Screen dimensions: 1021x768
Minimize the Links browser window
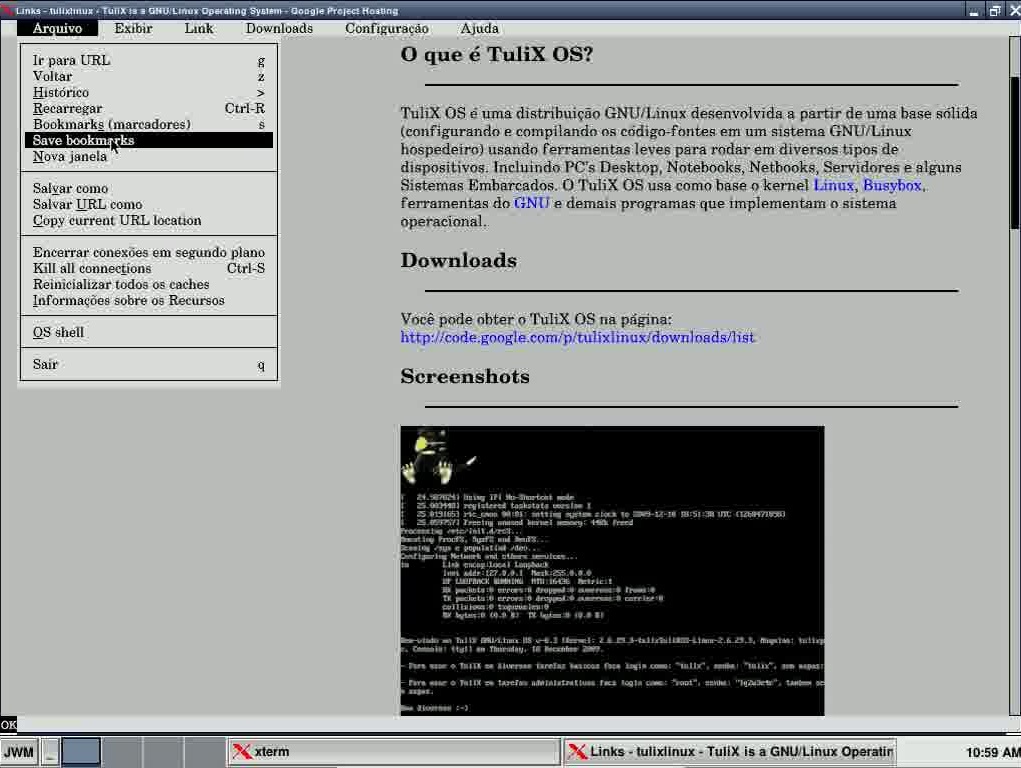[x=973, y=11]
